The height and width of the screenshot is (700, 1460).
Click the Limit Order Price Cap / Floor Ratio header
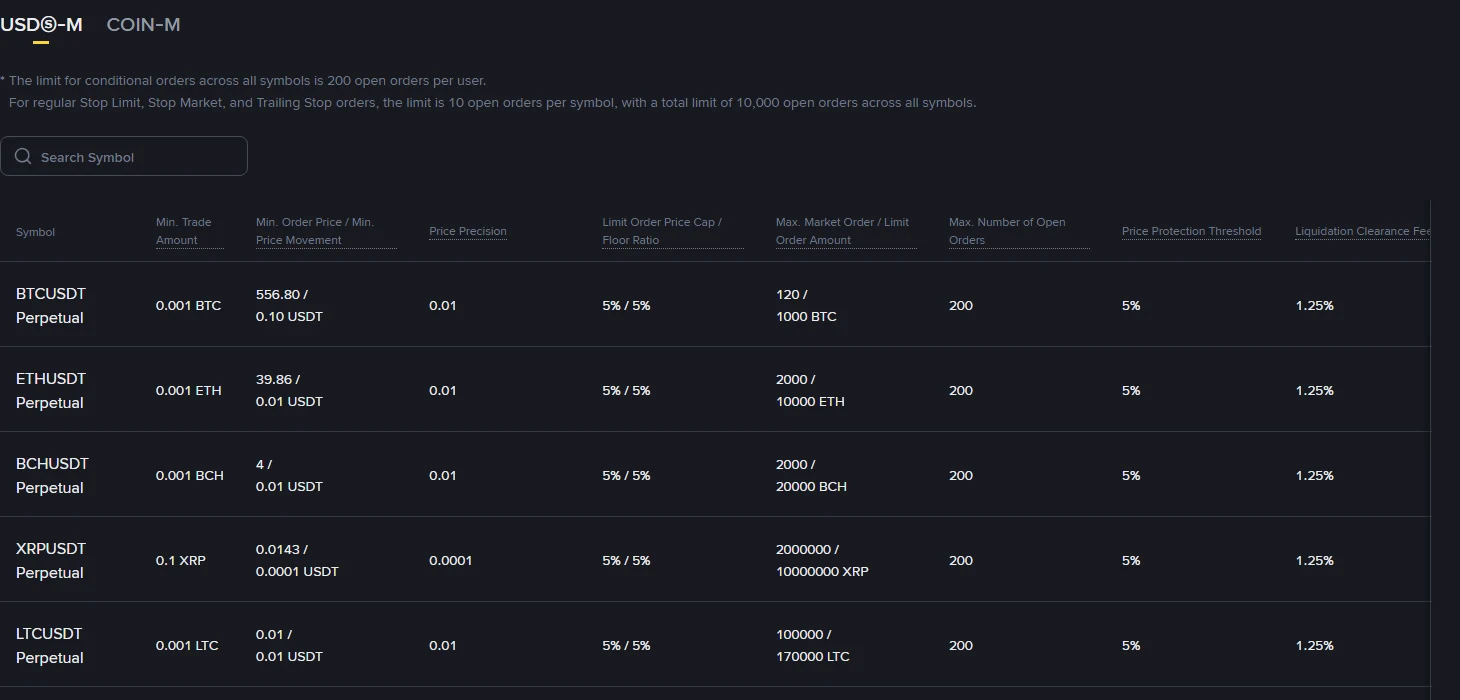(672, 231)
